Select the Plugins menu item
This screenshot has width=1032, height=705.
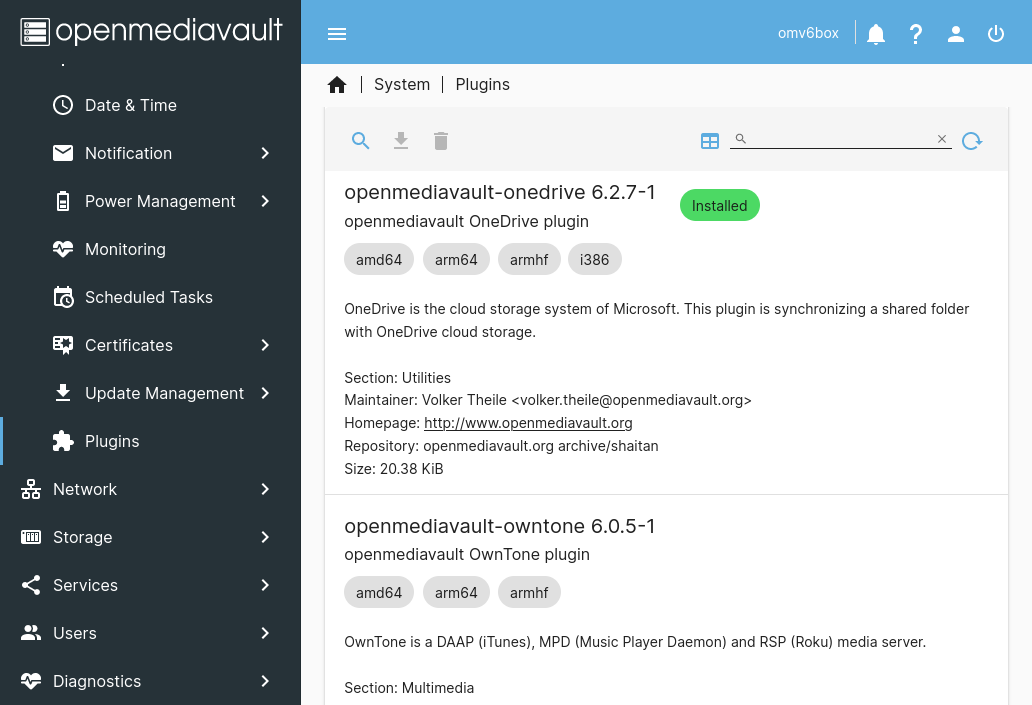(150, 441)
